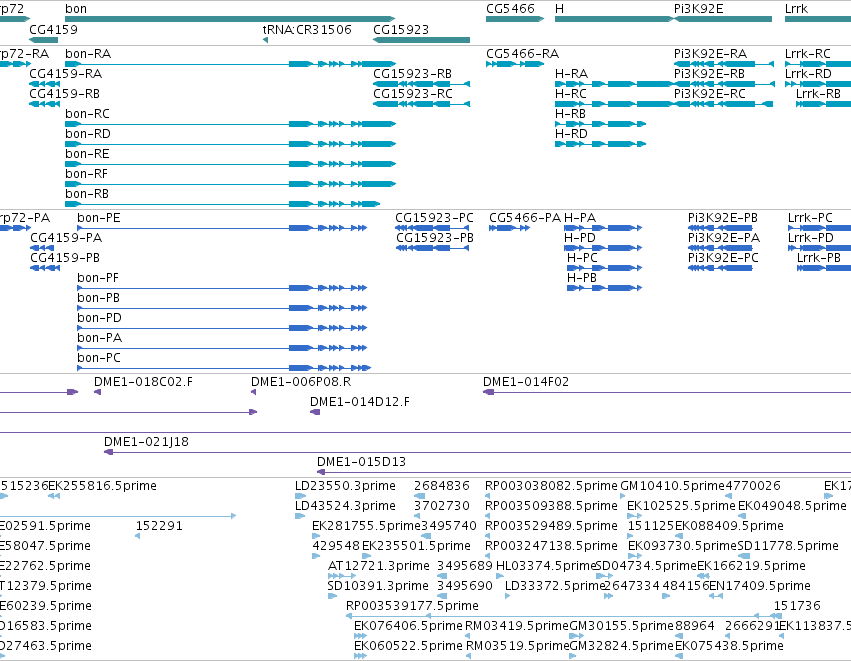Select the RP003539177.5prime EST label

[412, 606]
